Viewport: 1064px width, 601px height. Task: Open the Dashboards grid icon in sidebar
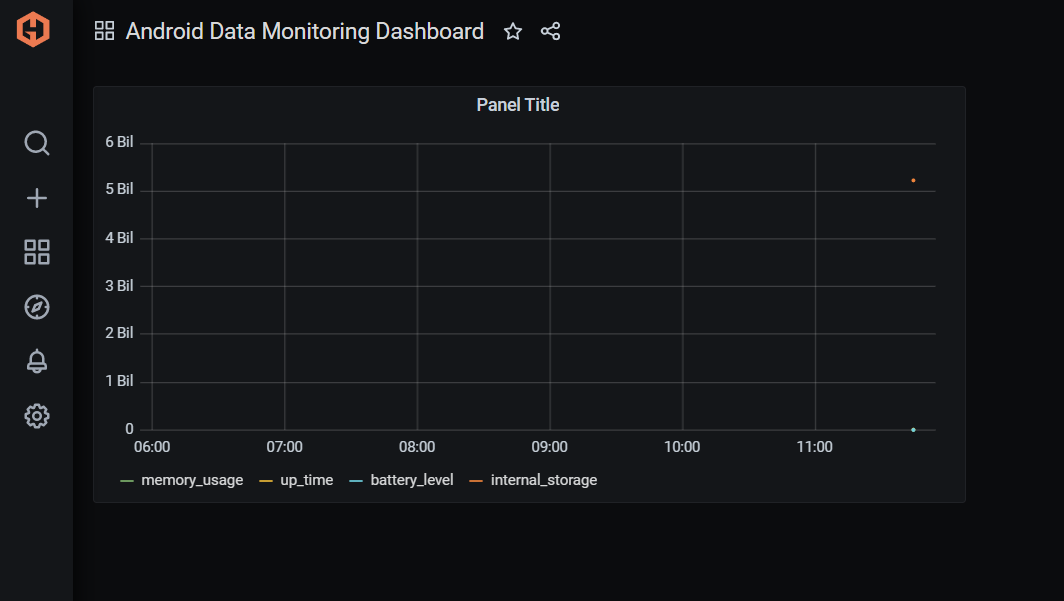(37, 252)
